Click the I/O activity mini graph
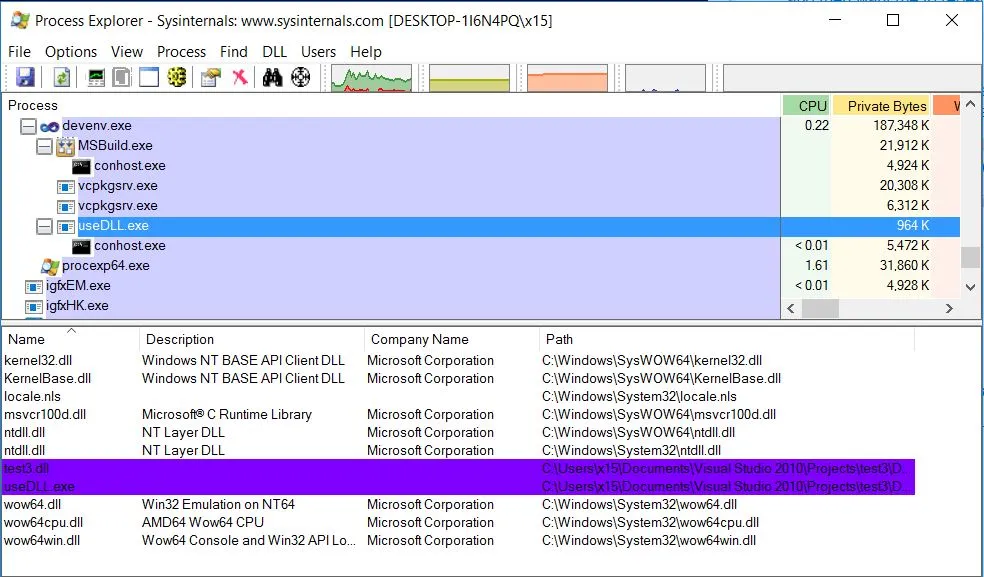Viewport: 984px width, 577px height. pyautogui.click(x=665, y=78)
